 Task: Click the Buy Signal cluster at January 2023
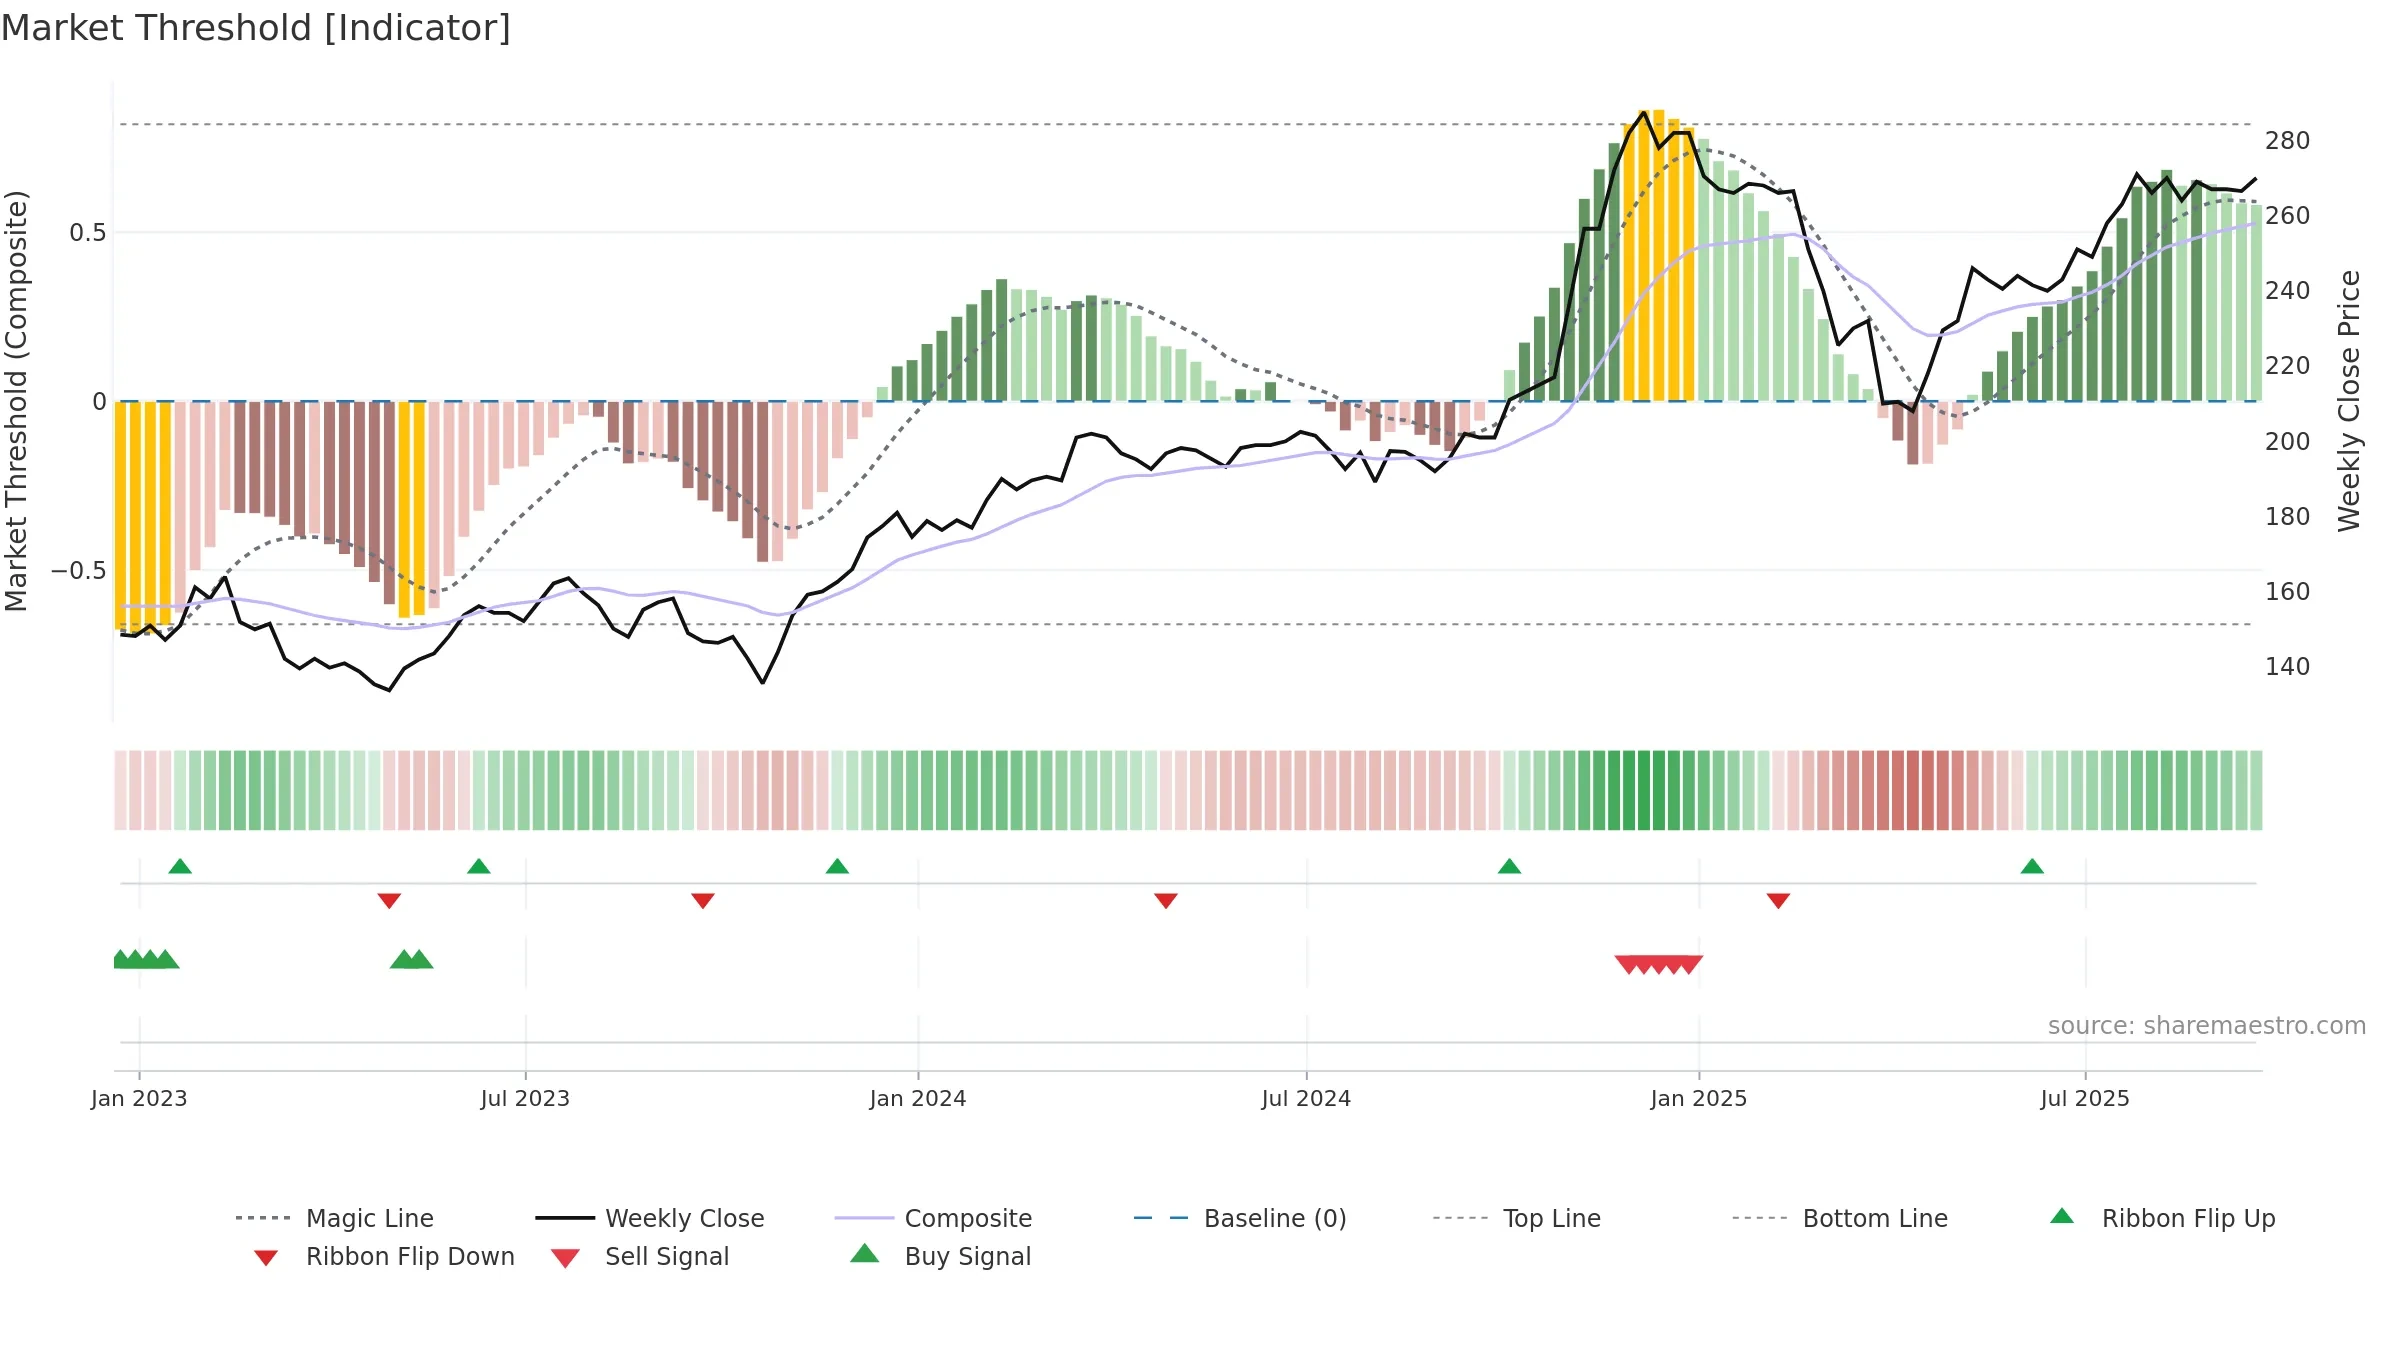(x=146, y=959)
